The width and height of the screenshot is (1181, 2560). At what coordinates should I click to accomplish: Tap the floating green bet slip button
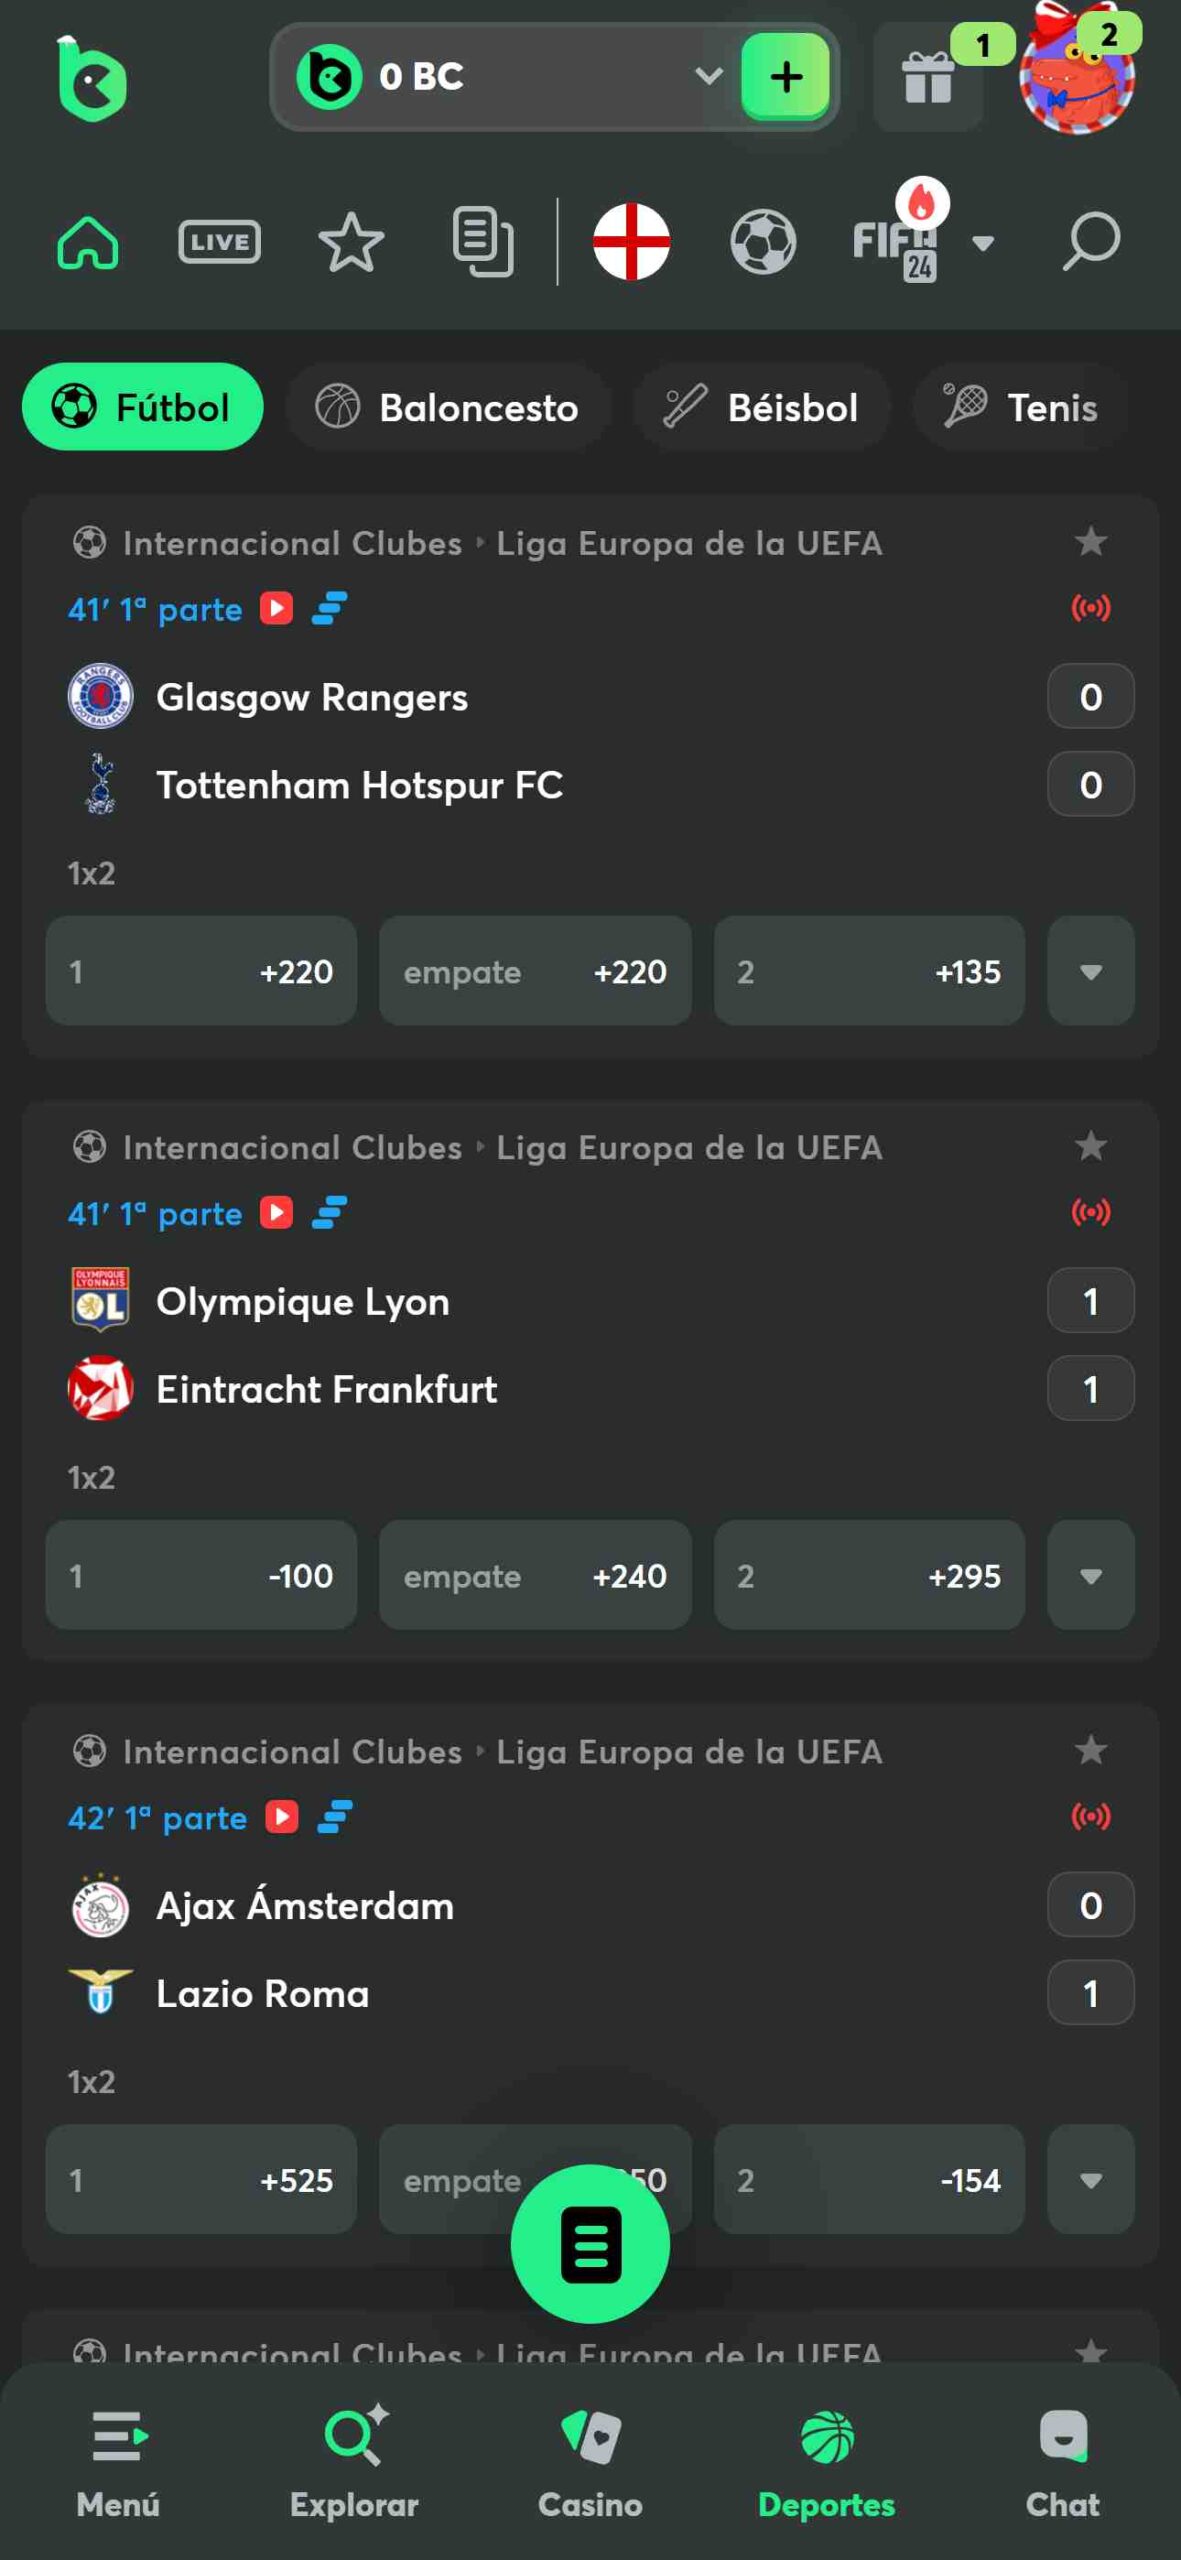click(590, 2243)
